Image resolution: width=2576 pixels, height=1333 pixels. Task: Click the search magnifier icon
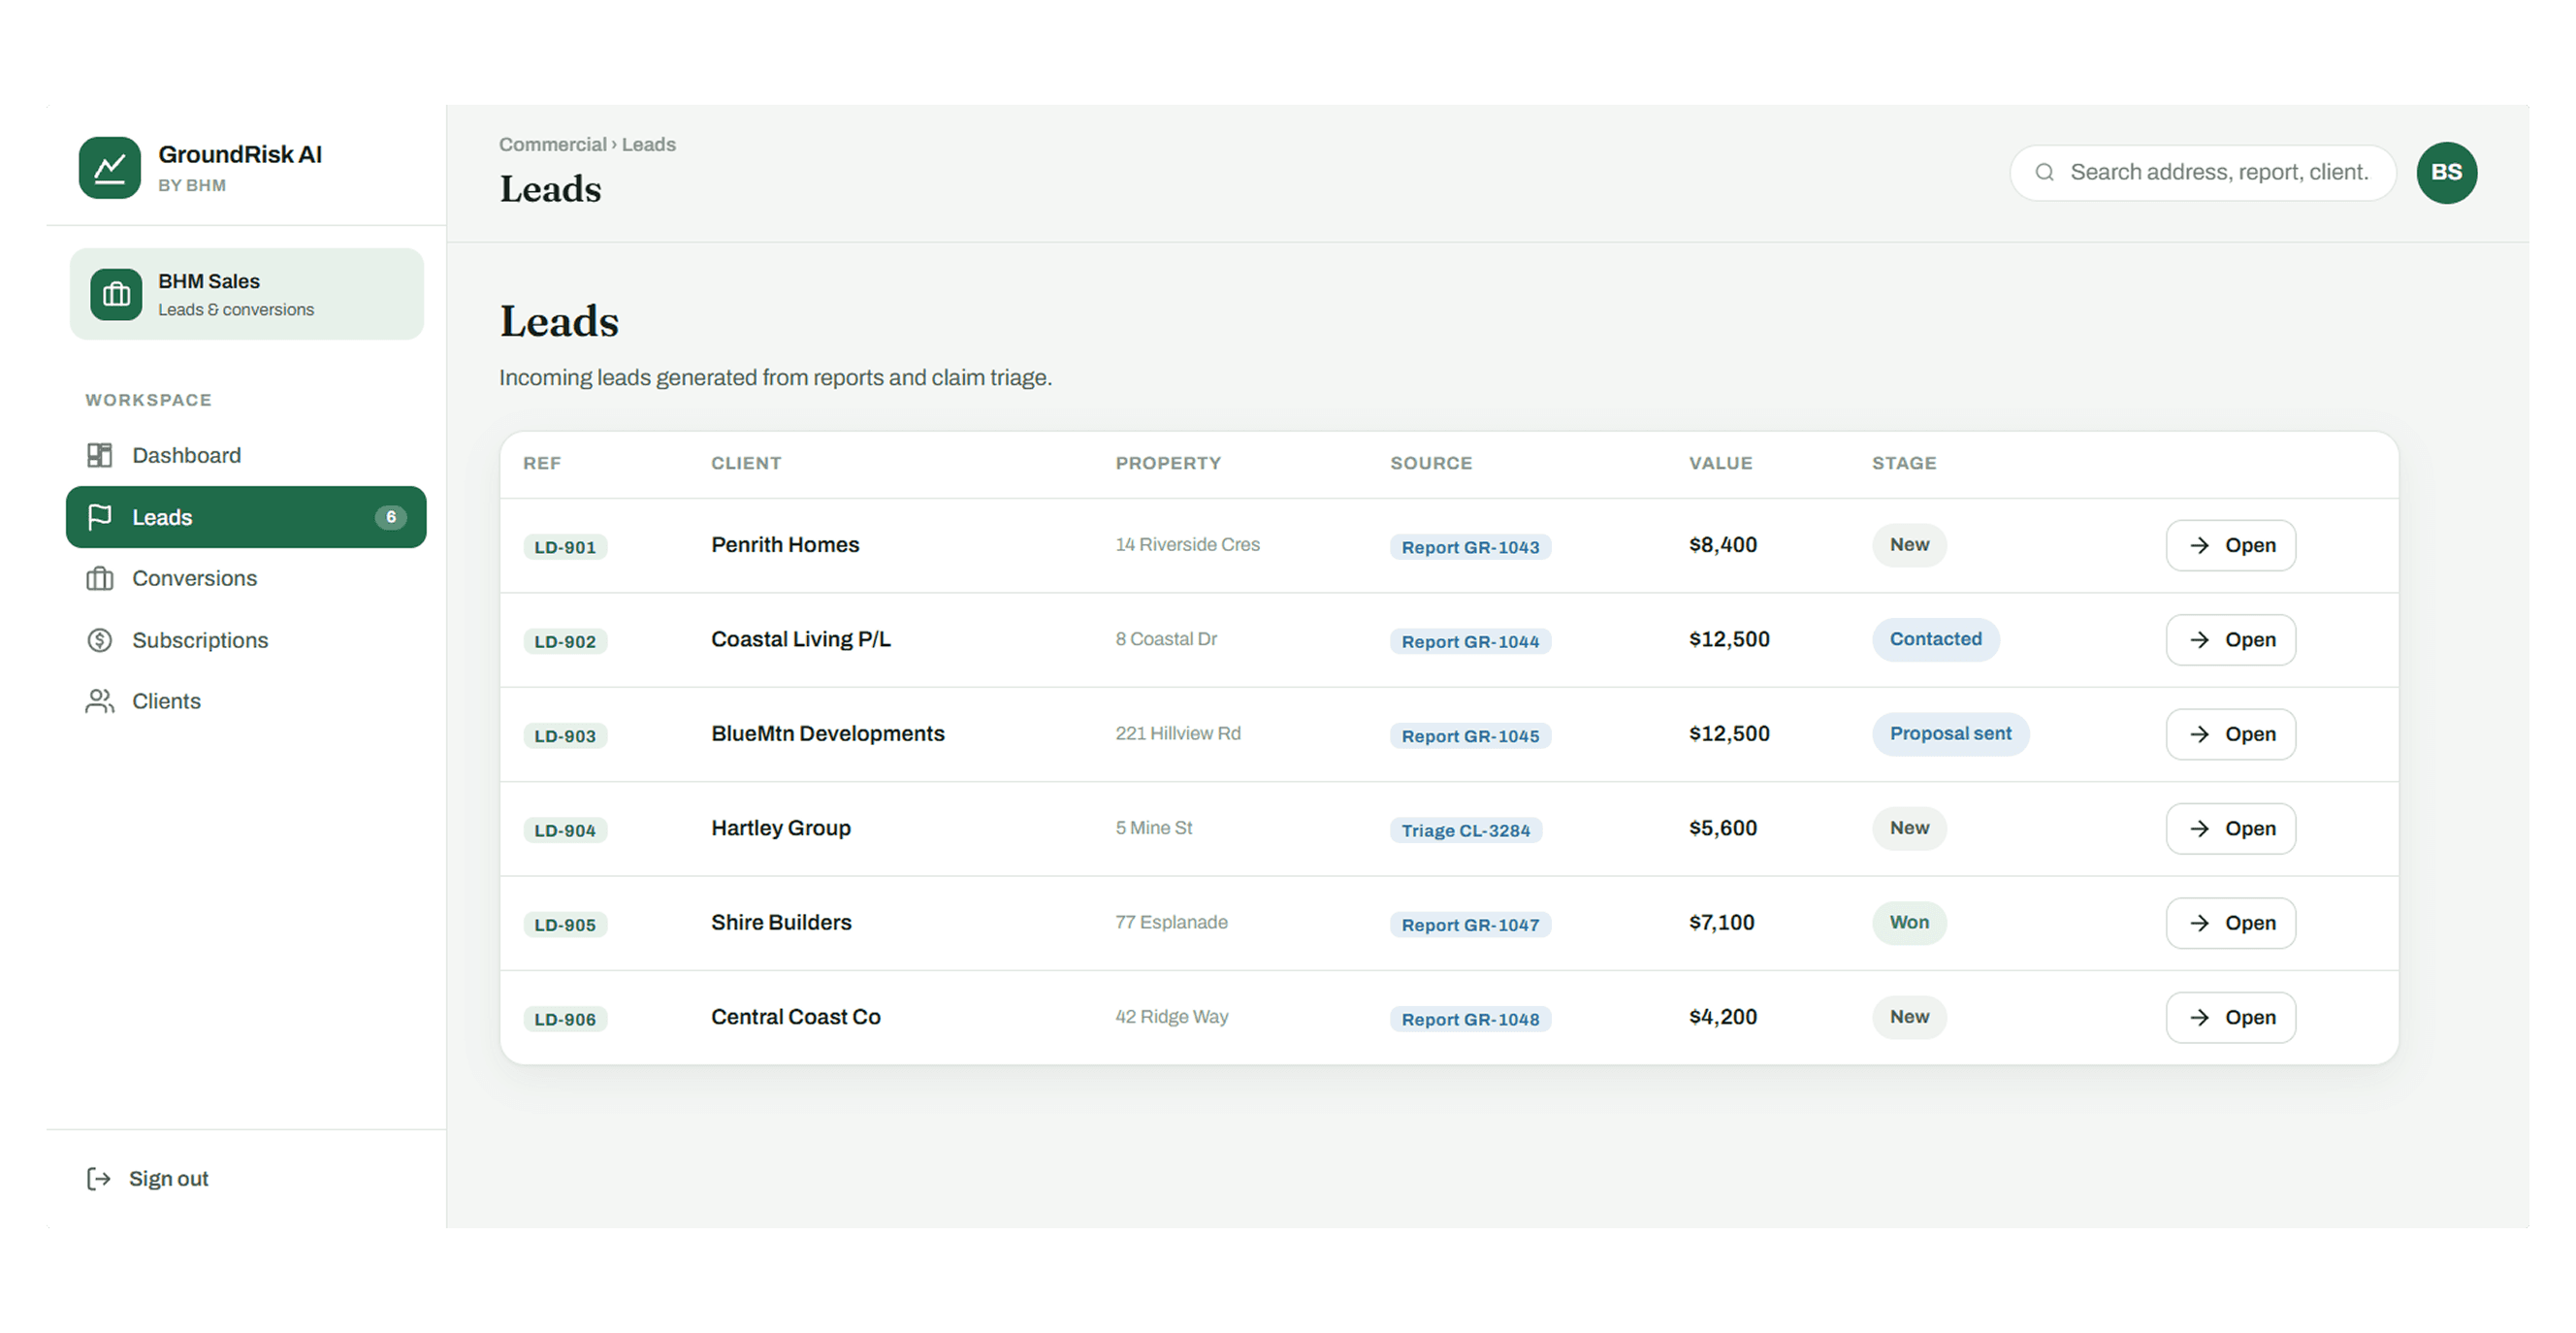tap(2045, 172)
